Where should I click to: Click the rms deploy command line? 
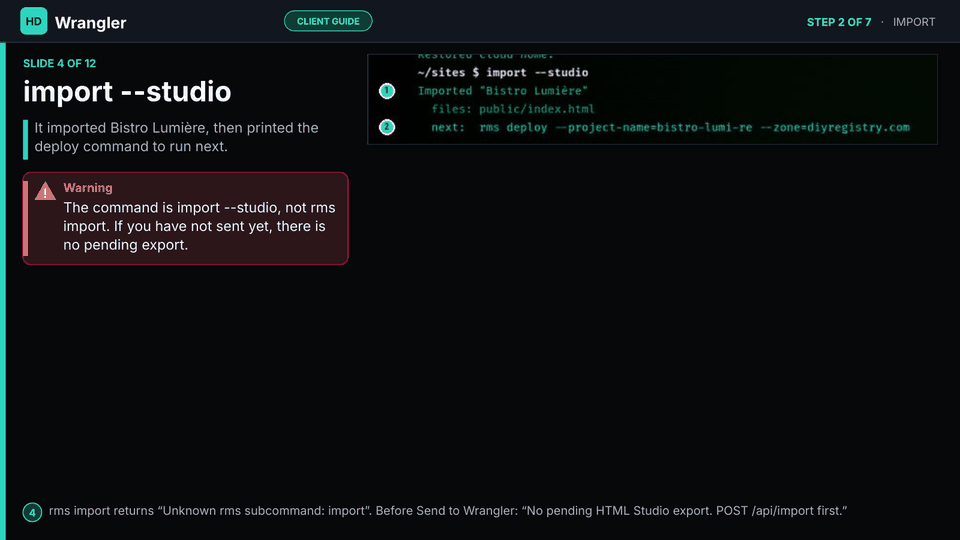(670, 127)
